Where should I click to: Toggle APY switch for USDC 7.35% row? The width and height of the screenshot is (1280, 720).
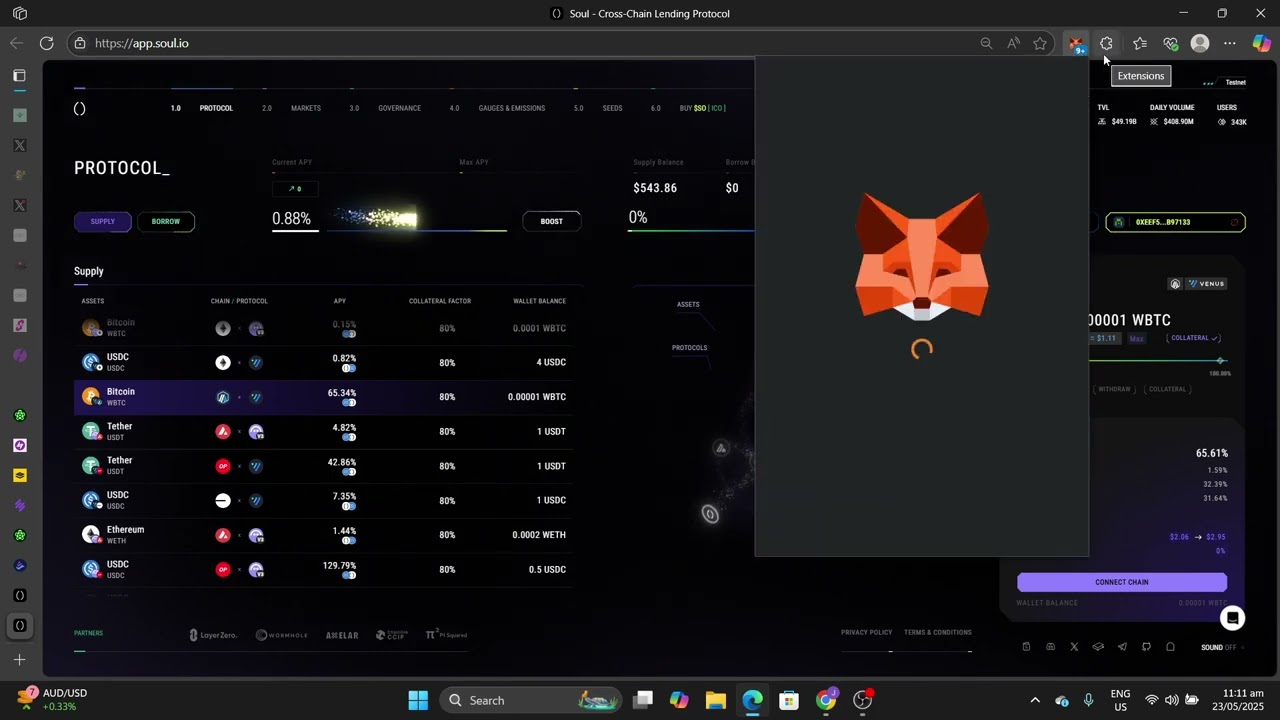click(x=349, y=506)
